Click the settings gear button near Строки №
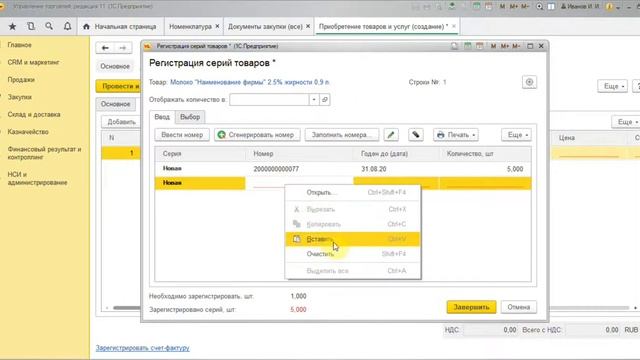 (x=529, y=82)
